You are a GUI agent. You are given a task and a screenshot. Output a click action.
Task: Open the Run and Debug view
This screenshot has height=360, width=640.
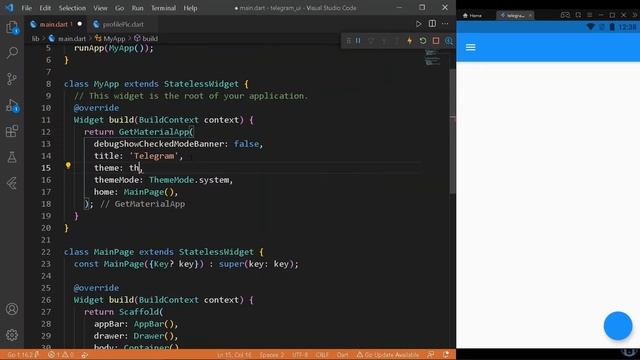tap(12, 105)
